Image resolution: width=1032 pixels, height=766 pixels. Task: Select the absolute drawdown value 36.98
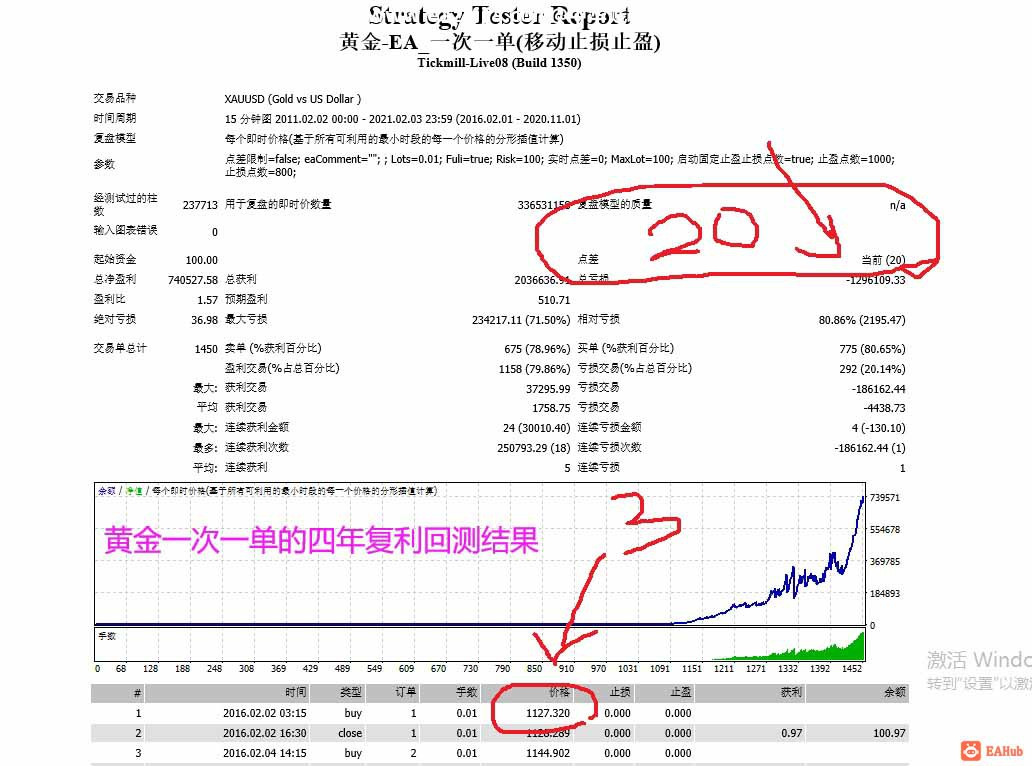pos(204,320)
